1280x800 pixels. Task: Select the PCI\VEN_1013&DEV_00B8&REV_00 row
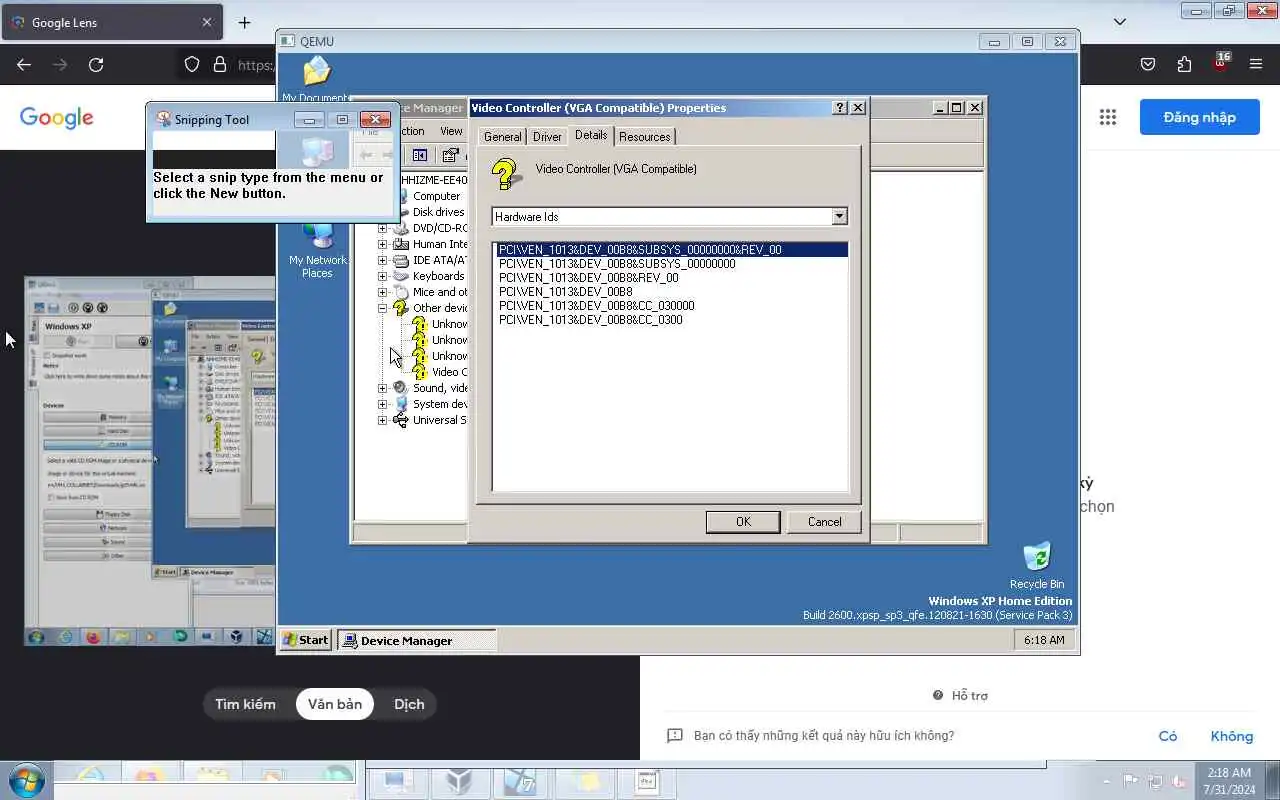tap(588, 278)
